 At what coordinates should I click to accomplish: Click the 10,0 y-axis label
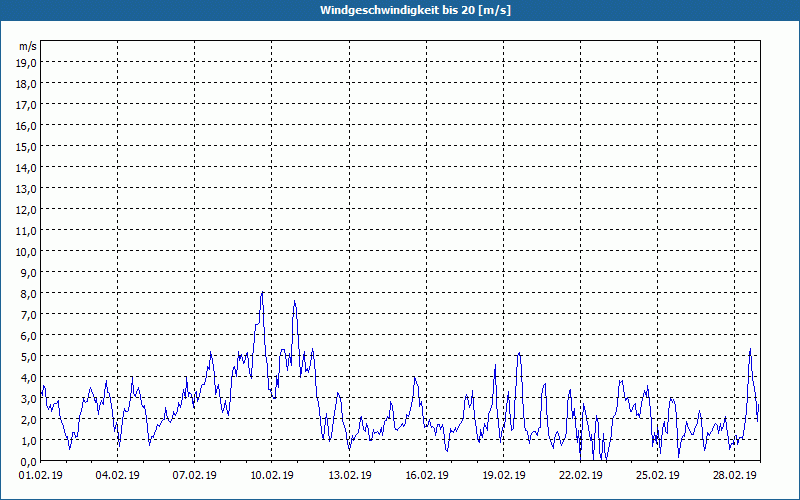pyautogui.click(x=27, y=252)
